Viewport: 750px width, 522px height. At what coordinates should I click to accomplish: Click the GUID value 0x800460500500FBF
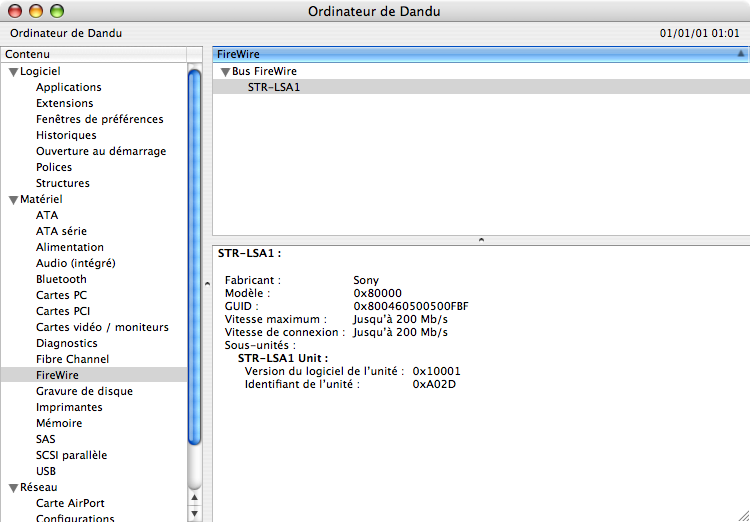[x=411, y=306]
